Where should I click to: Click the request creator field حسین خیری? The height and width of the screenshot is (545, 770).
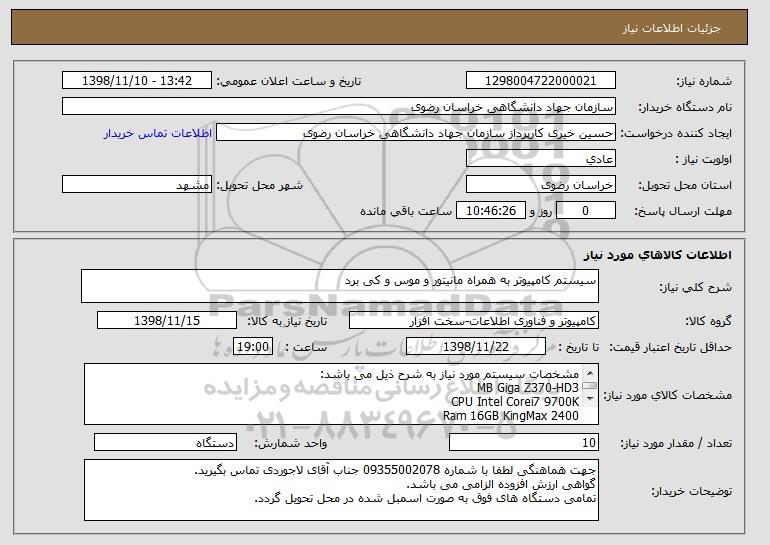(x=416, y=133)
